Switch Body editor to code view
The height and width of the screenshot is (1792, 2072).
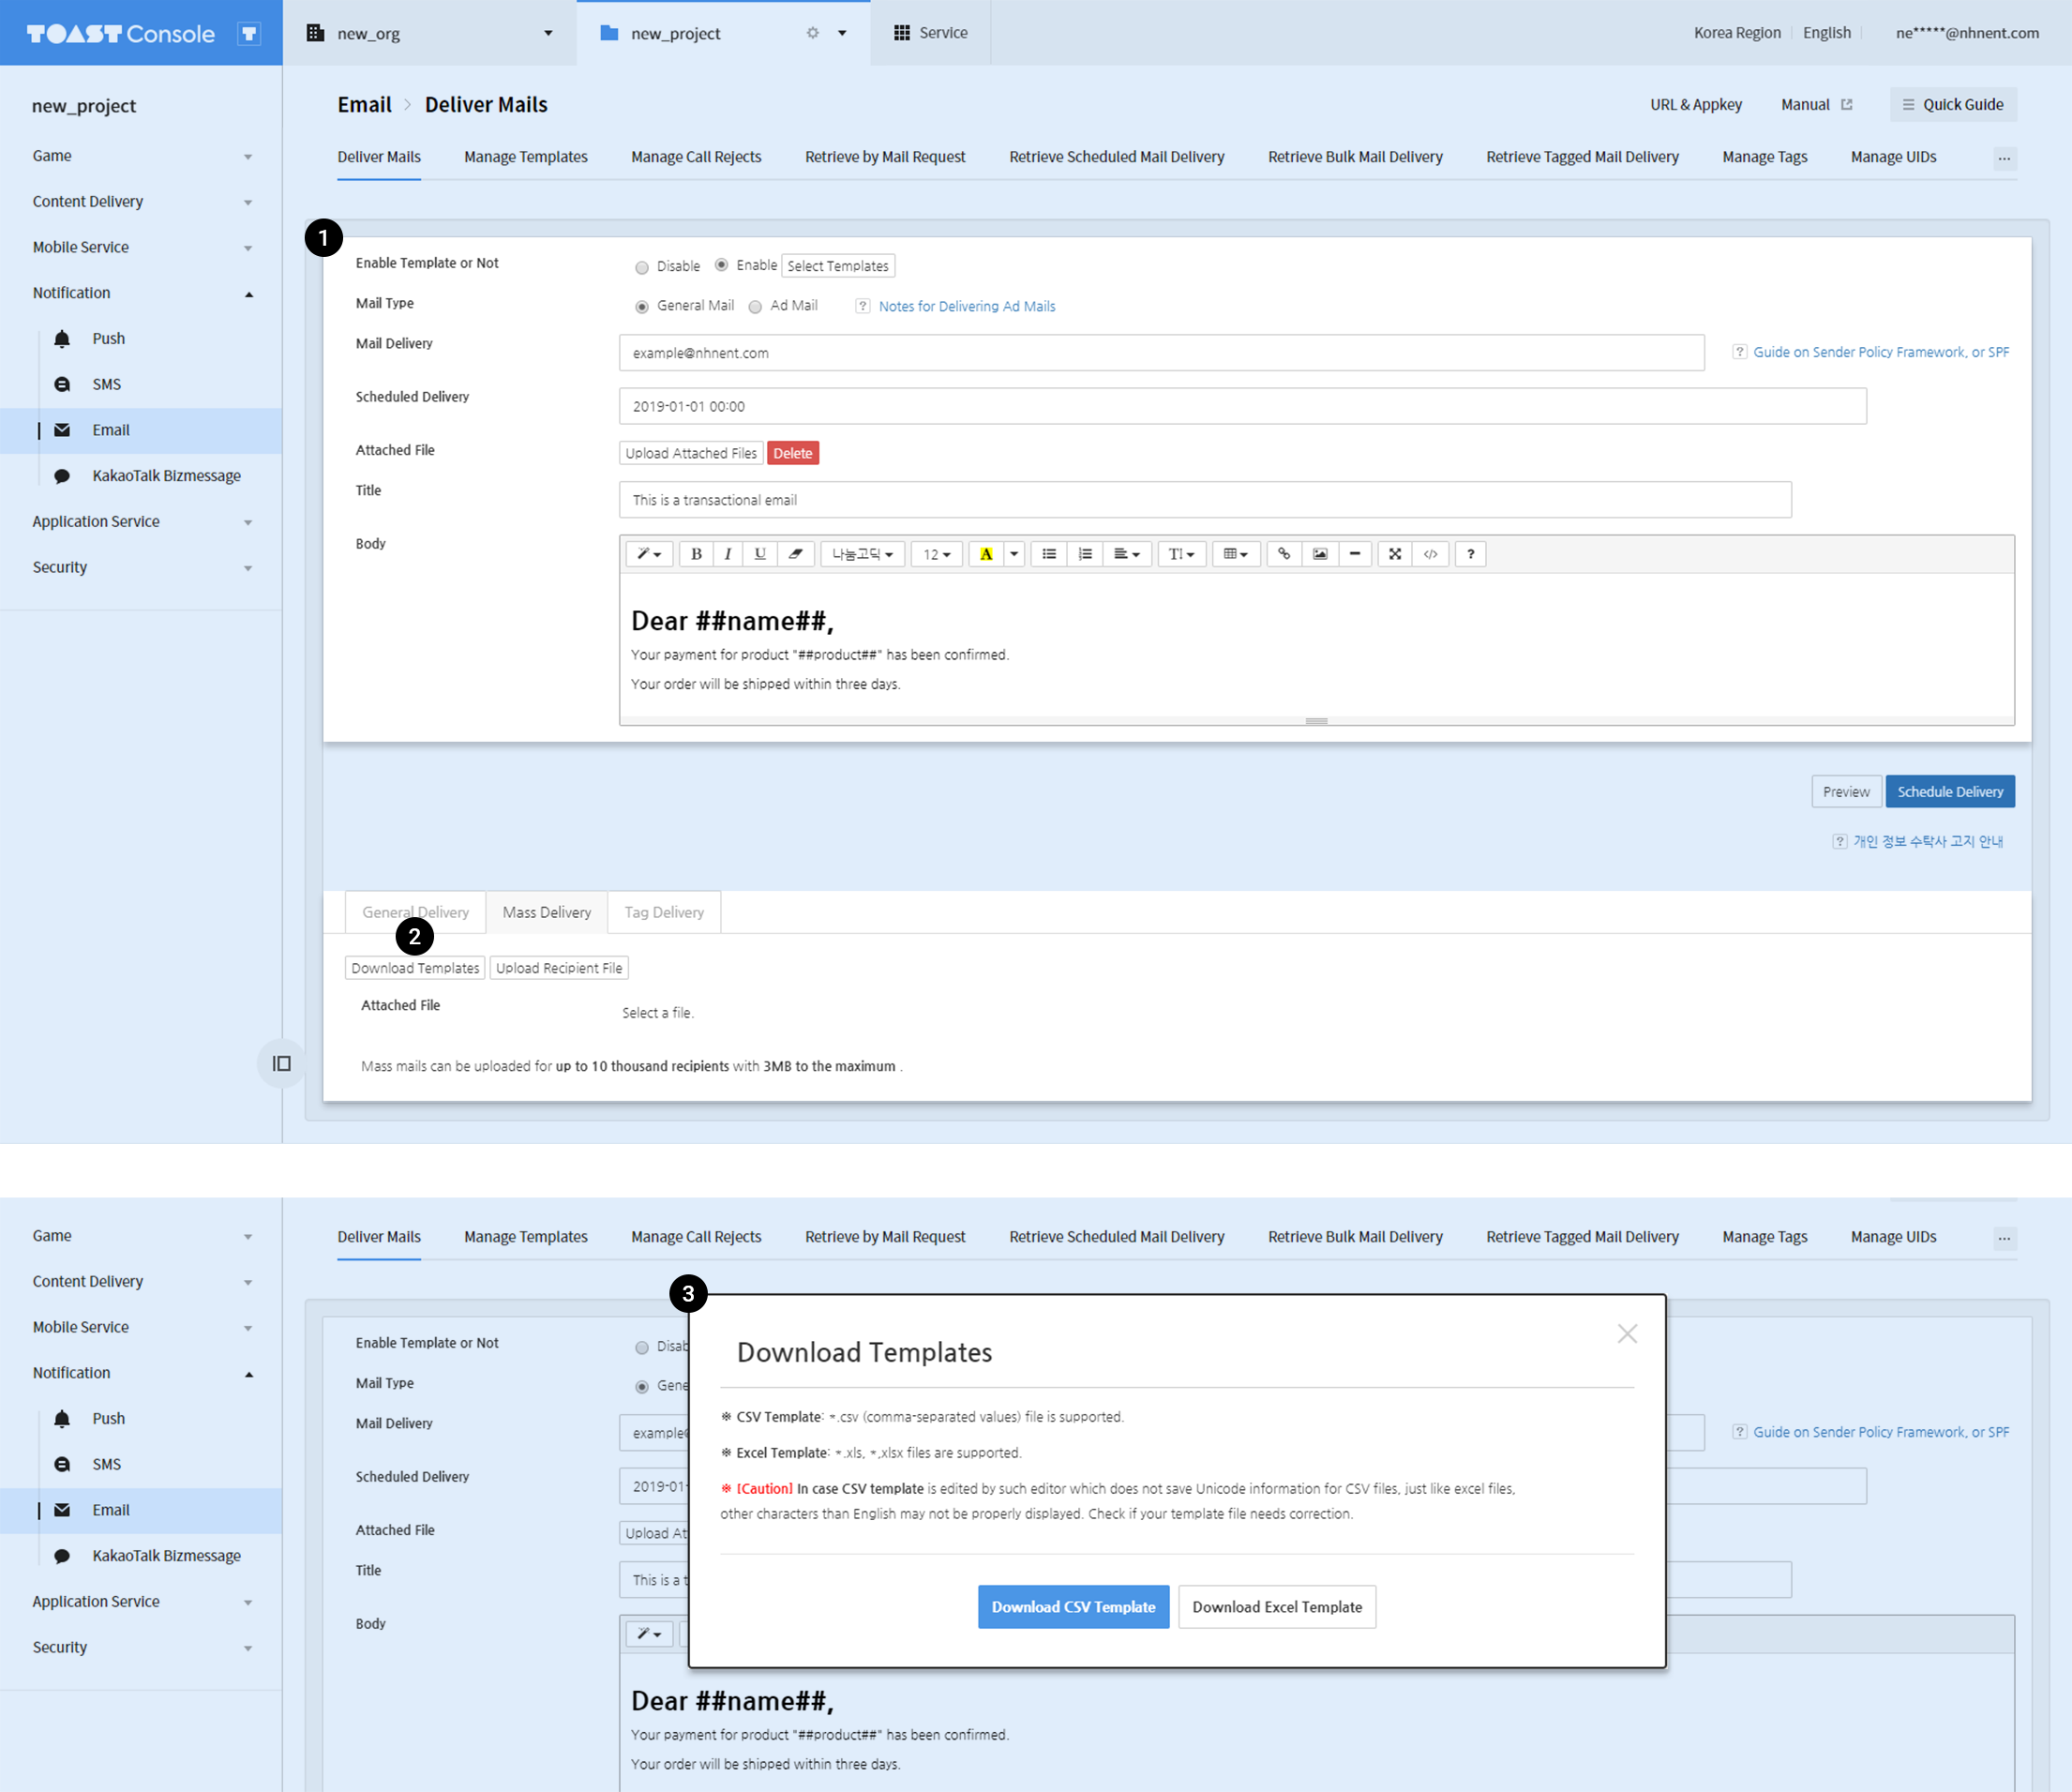pos(1430,554)
